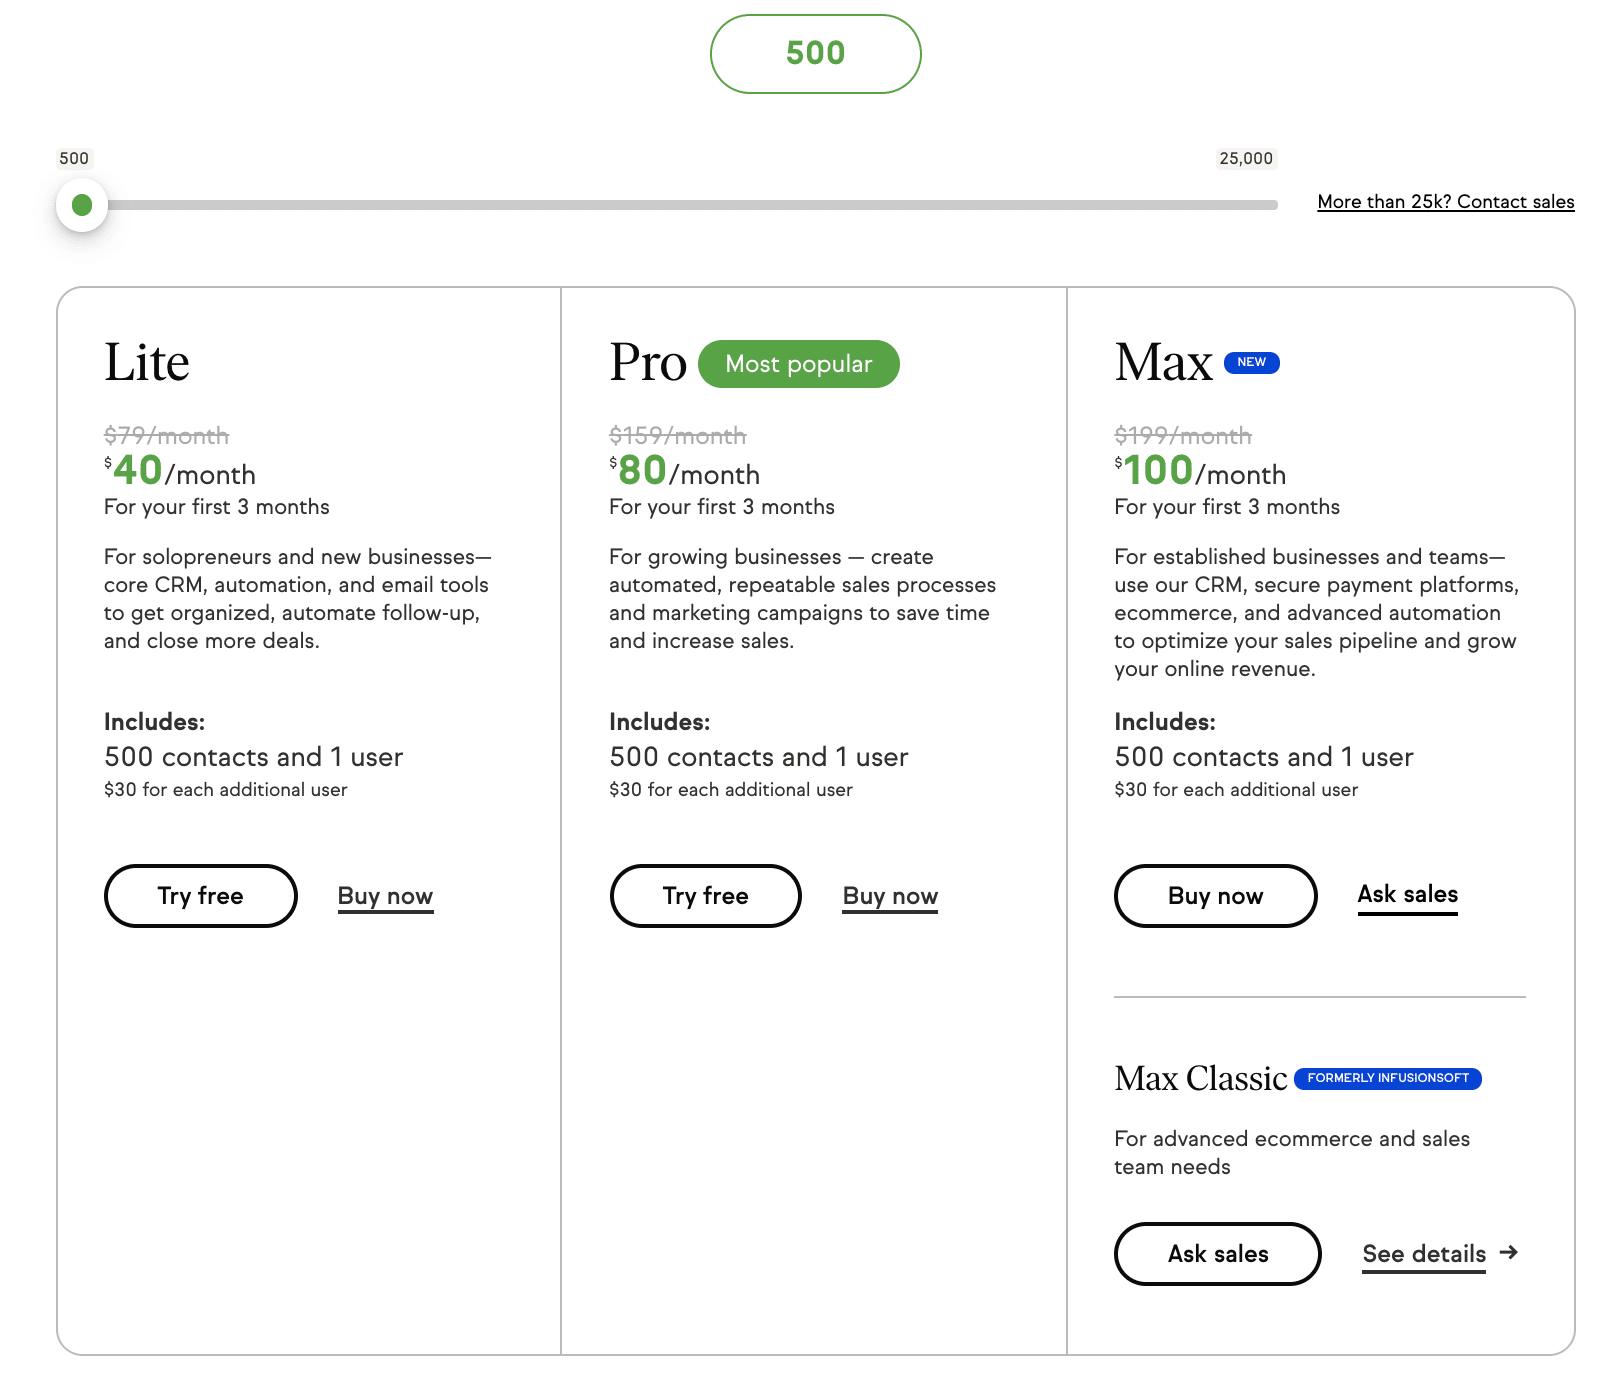Image resolution: width=1612 pixels, height=1394 pixels.
Task: Click the Most popular badge next to Pro
Action: coord(799,364)
